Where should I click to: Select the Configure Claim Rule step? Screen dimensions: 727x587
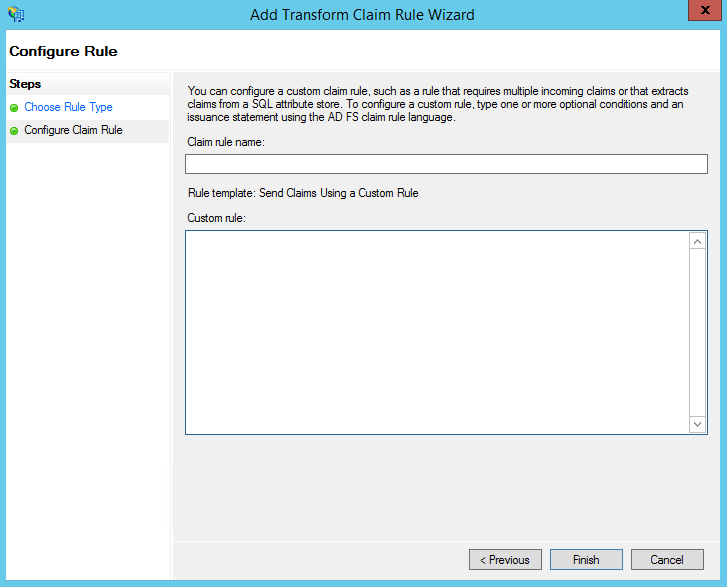tap(73, 130)
